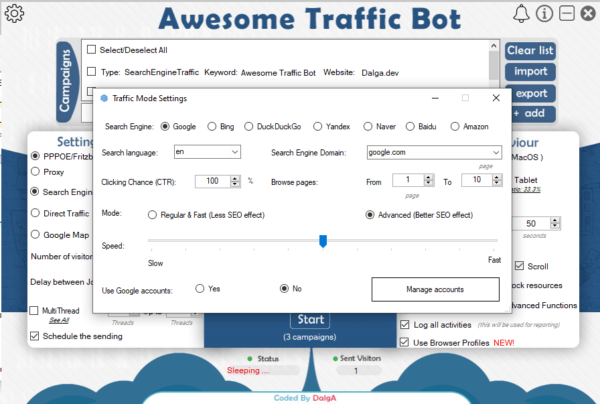Click Browse pages To field

point(477,180)
